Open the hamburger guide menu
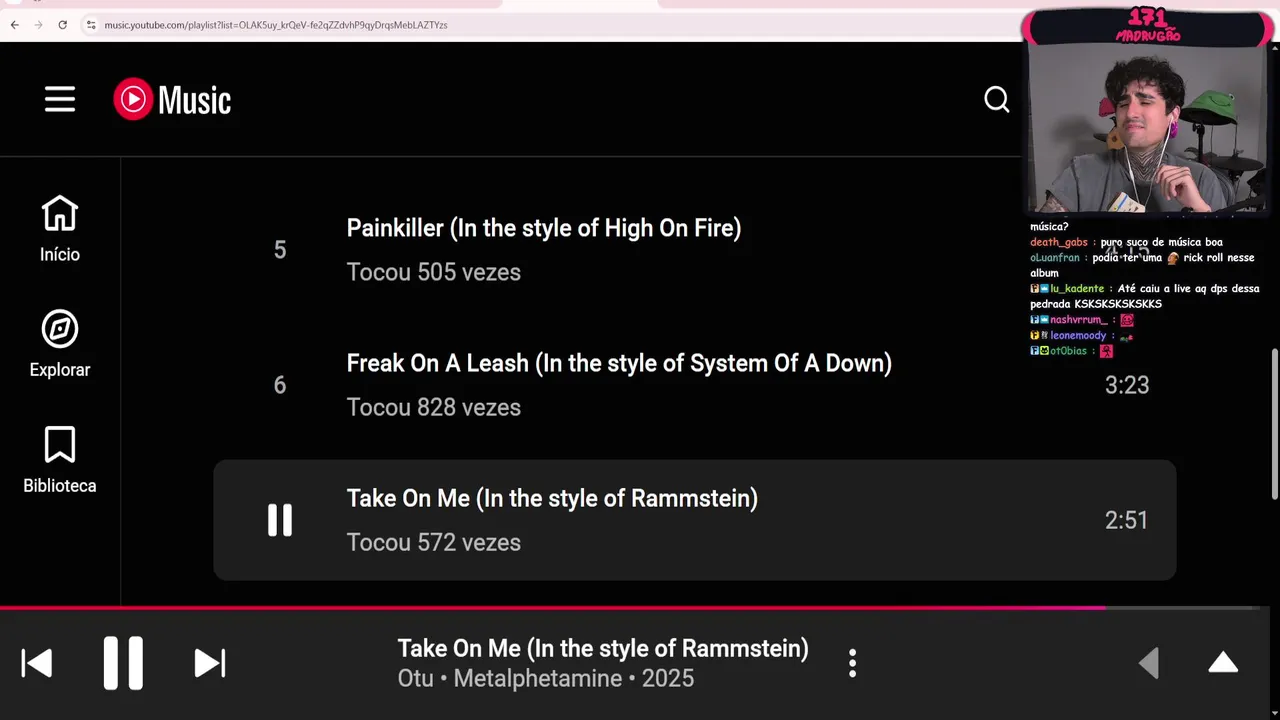The height and width of the screenshot is (720, 1280). coord(60,99)
